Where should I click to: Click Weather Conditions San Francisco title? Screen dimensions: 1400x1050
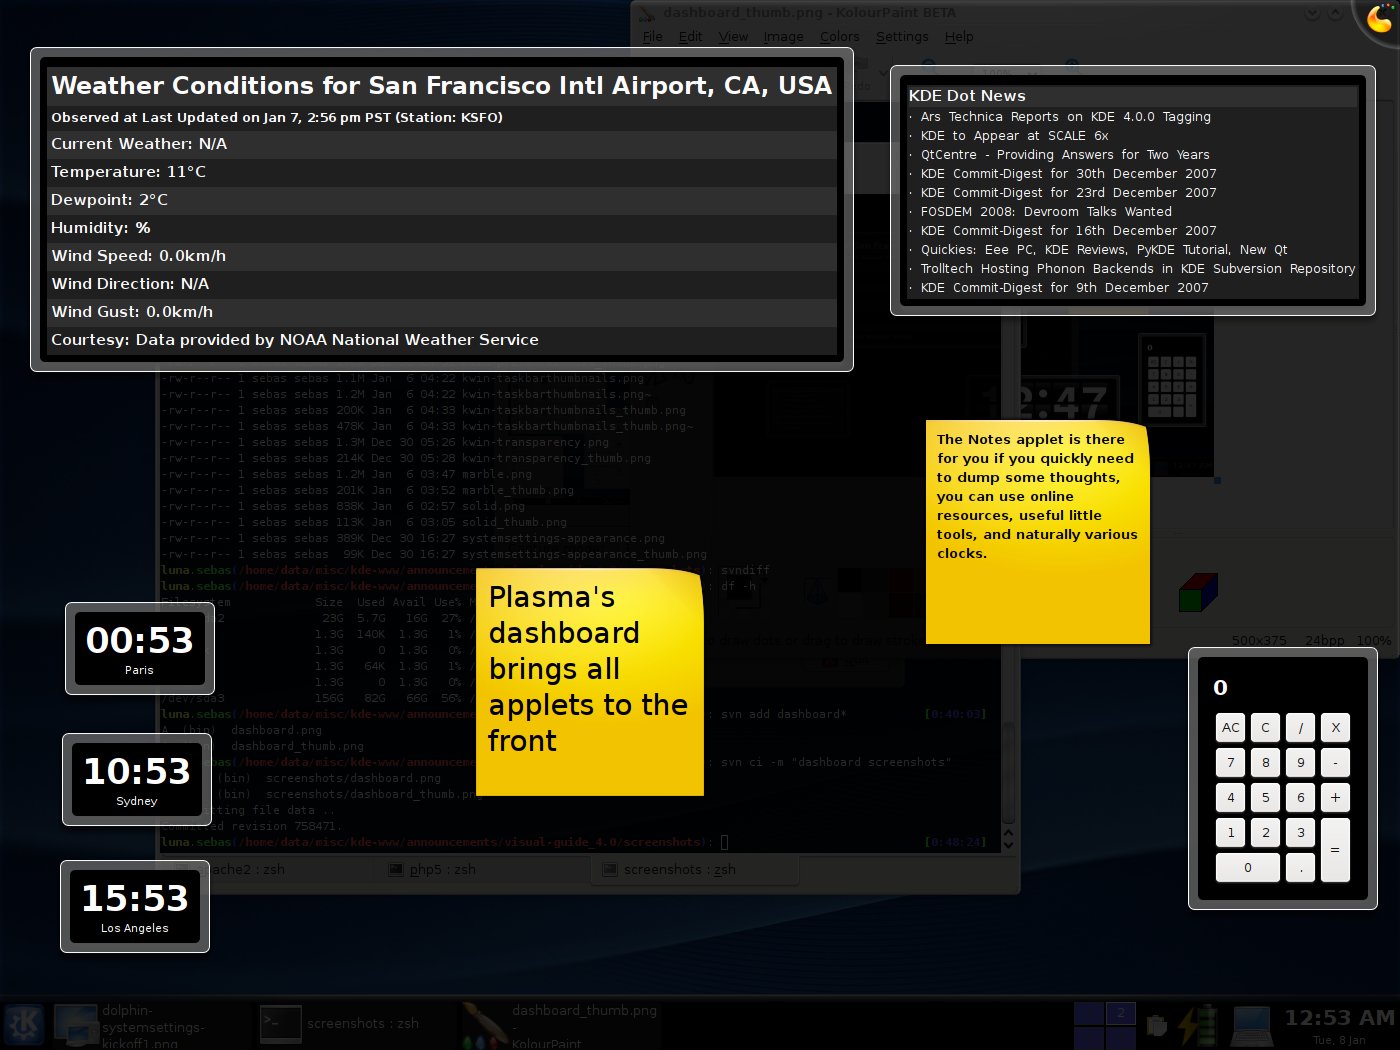(441, 86)
